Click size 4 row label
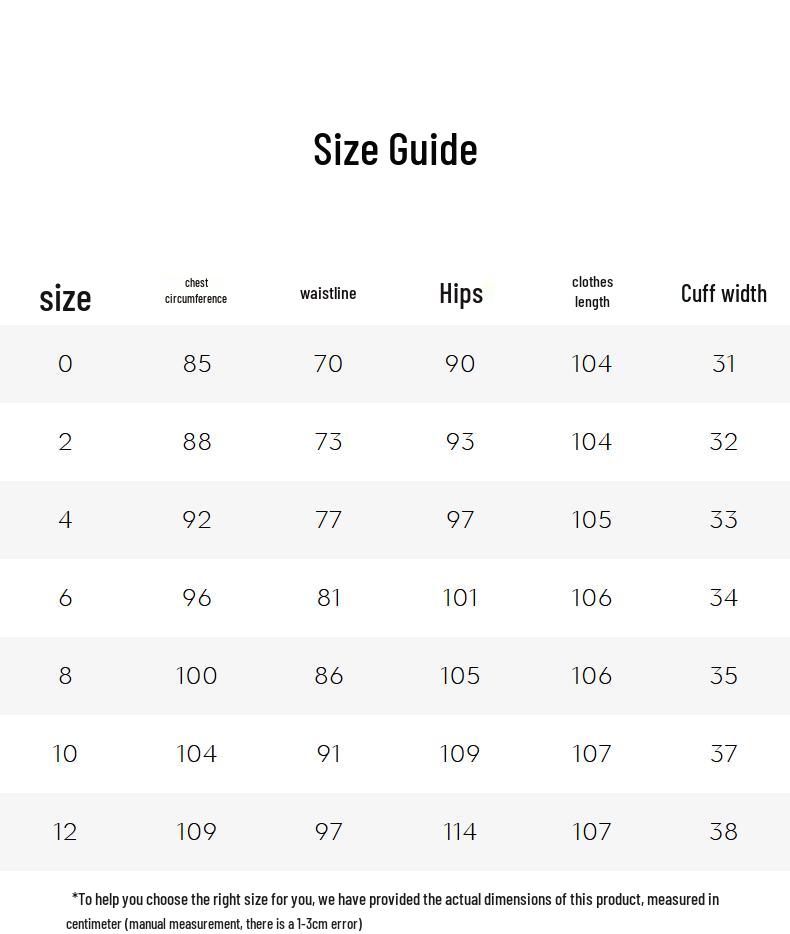 point(65,520)
